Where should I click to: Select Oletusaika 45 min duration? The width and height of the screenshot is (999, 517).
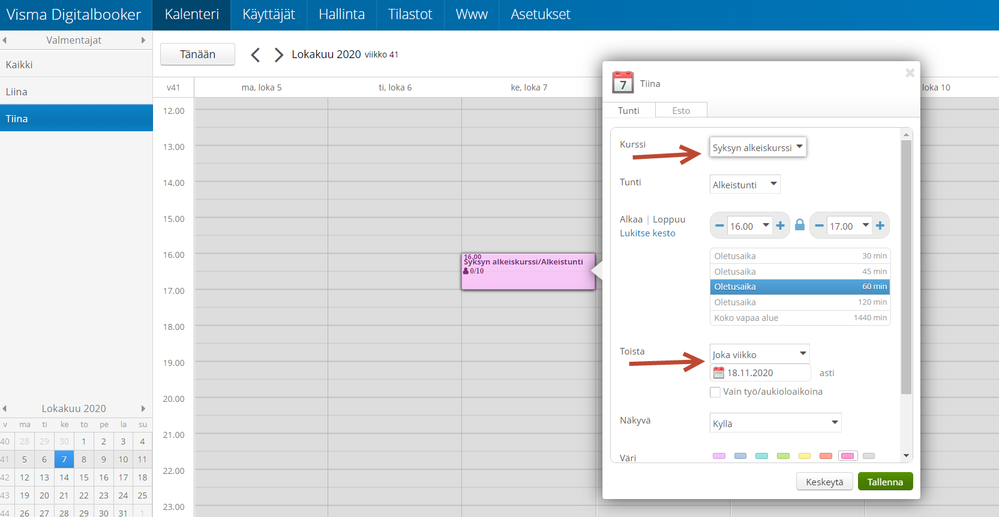coord(800,272)
